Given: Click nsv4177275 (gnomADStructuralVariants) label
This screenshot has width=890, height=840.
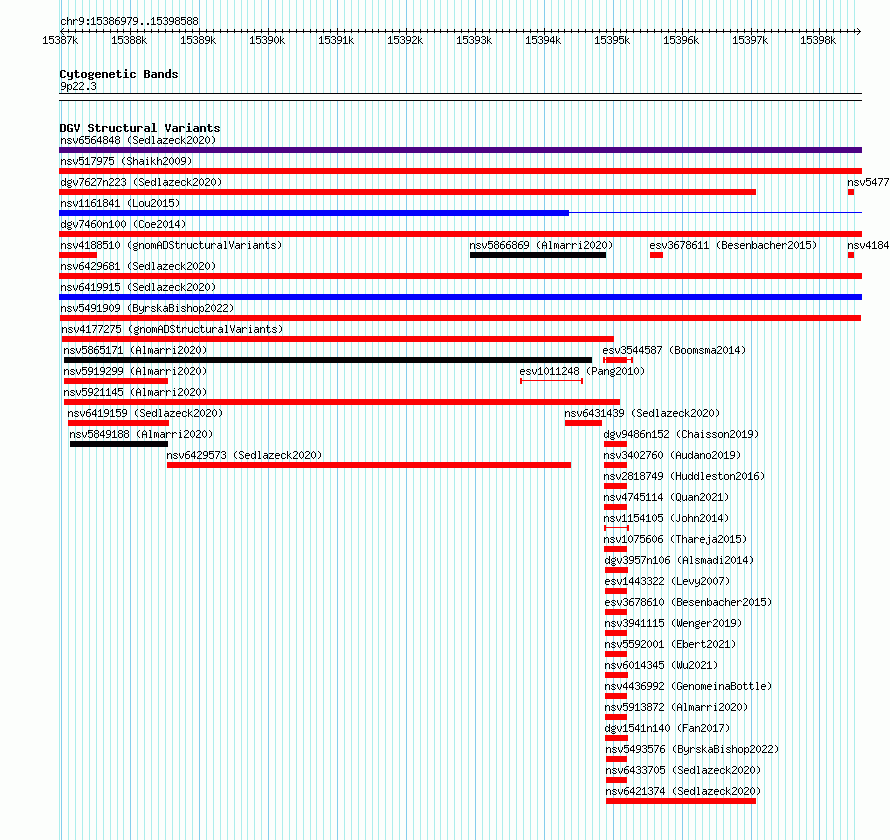Looking at the screenshot, I should (x=172, y=329).
